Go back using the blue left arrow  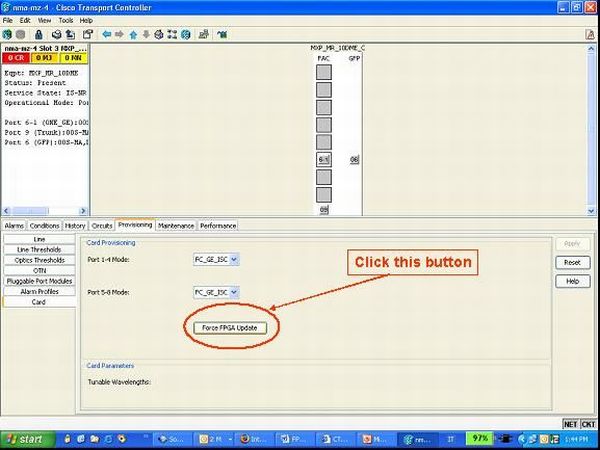click(107, 35)
